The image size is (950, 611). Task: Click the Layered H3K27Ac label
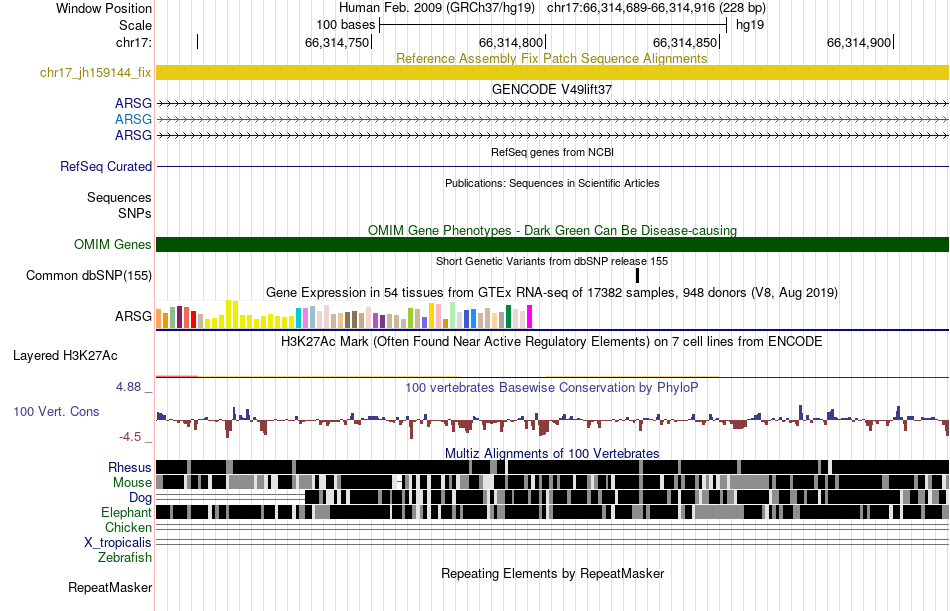(65, 356)
